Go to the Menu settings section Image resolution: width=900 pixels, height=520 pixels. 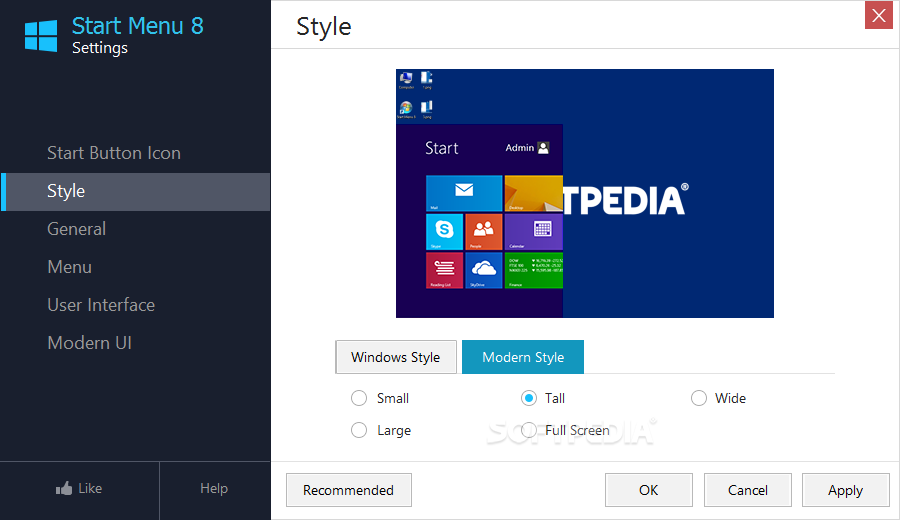(69, 267)
